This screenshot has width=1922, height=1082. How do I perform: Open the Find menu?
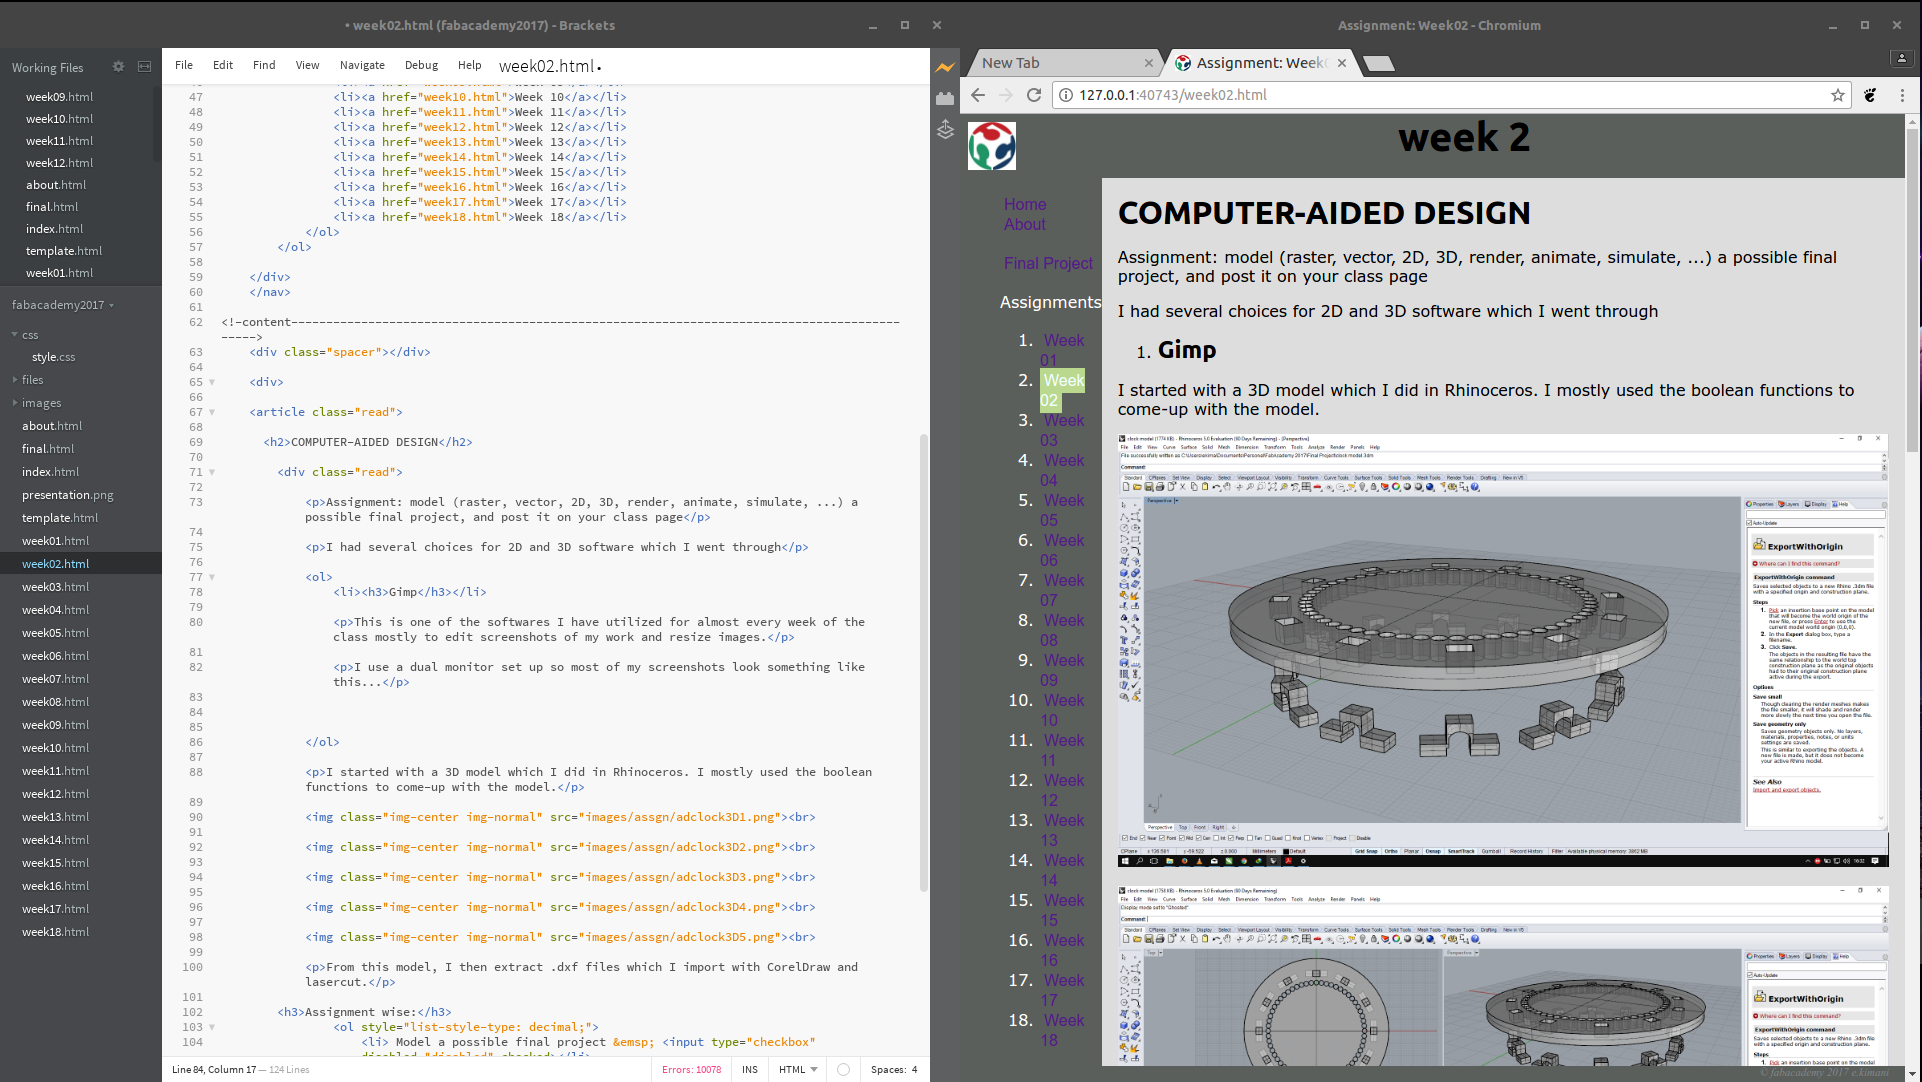(x=264, y=65)
